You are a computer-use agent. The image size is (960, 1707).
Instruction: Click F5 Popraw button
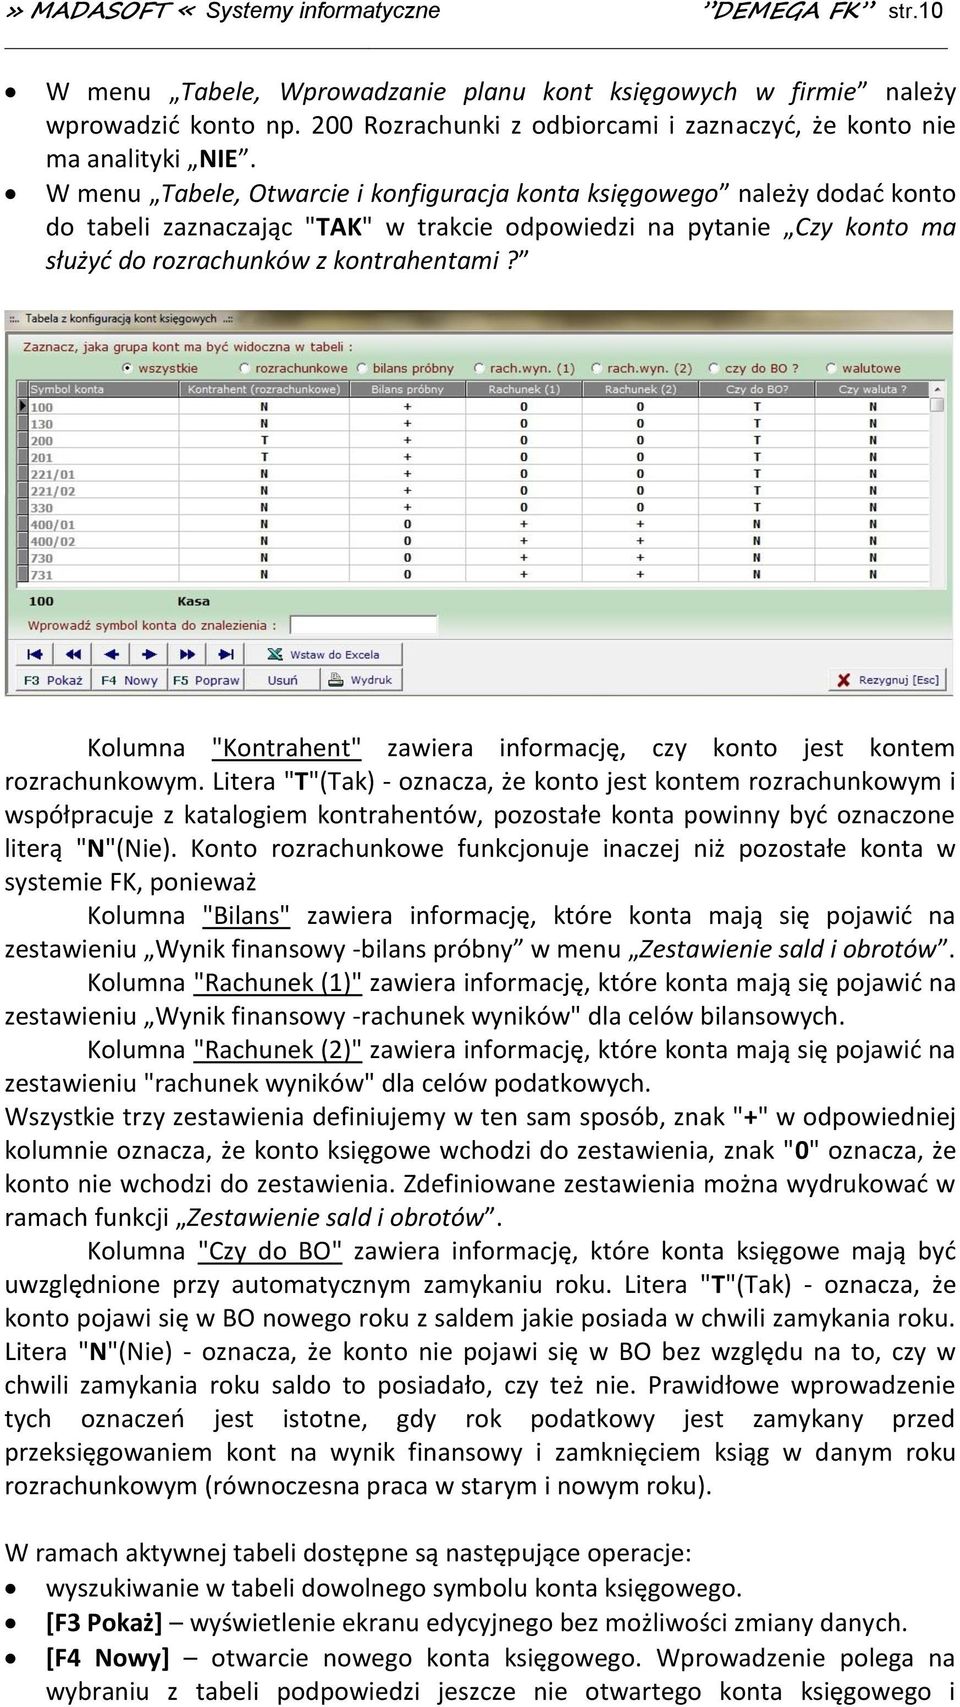point(206,680)
